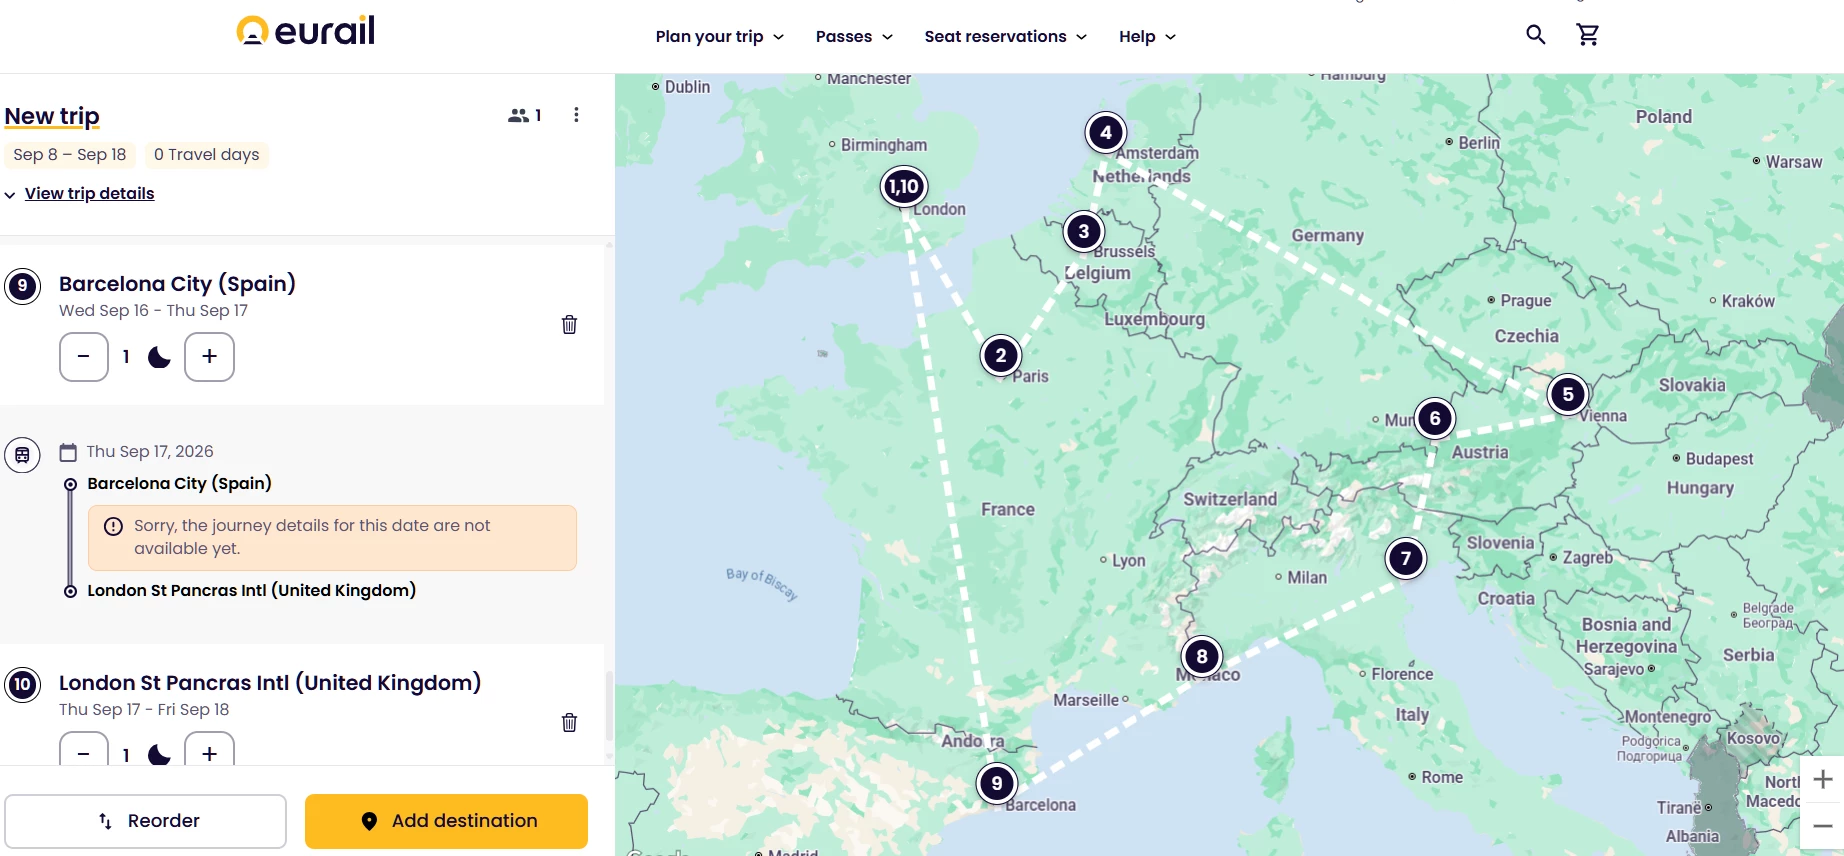The width and height of the screenshot is (1844, 856).
Task: Open the shopping cart
Action: [x=1587, y=35]
